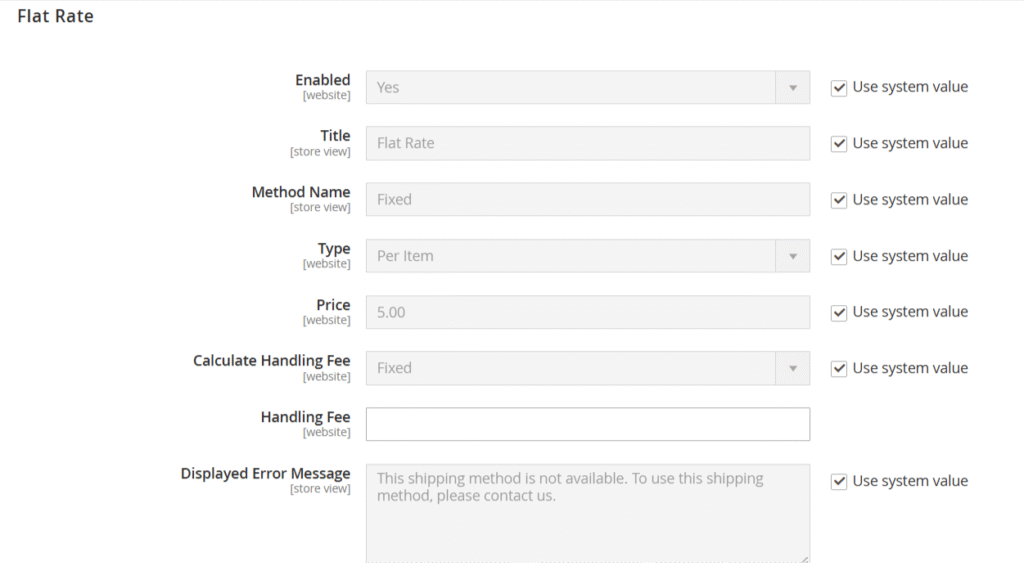1024x575 pixels.
Task: Click the Calculate Handling Fee label
Action: point(271,360)
